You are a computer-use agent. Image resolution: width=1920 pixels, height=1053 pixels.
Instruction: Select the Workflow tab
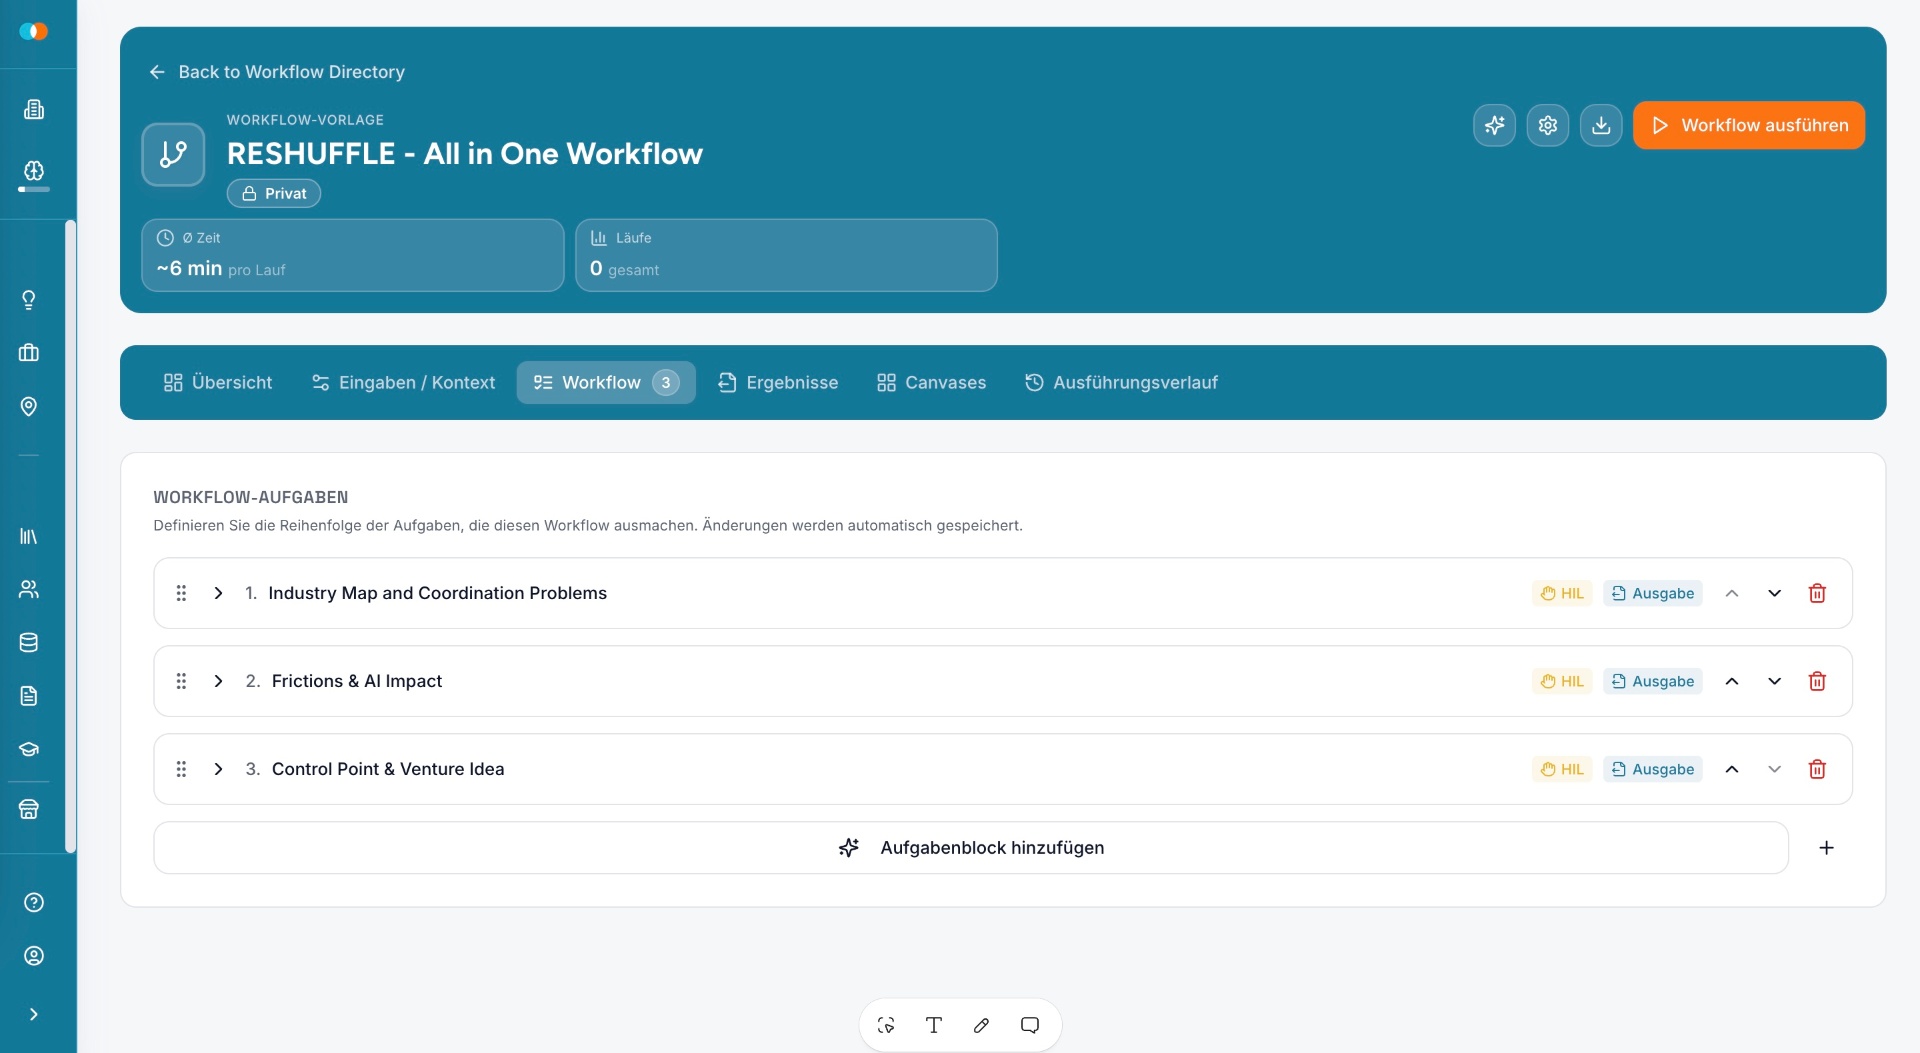(x=606, y=382)
